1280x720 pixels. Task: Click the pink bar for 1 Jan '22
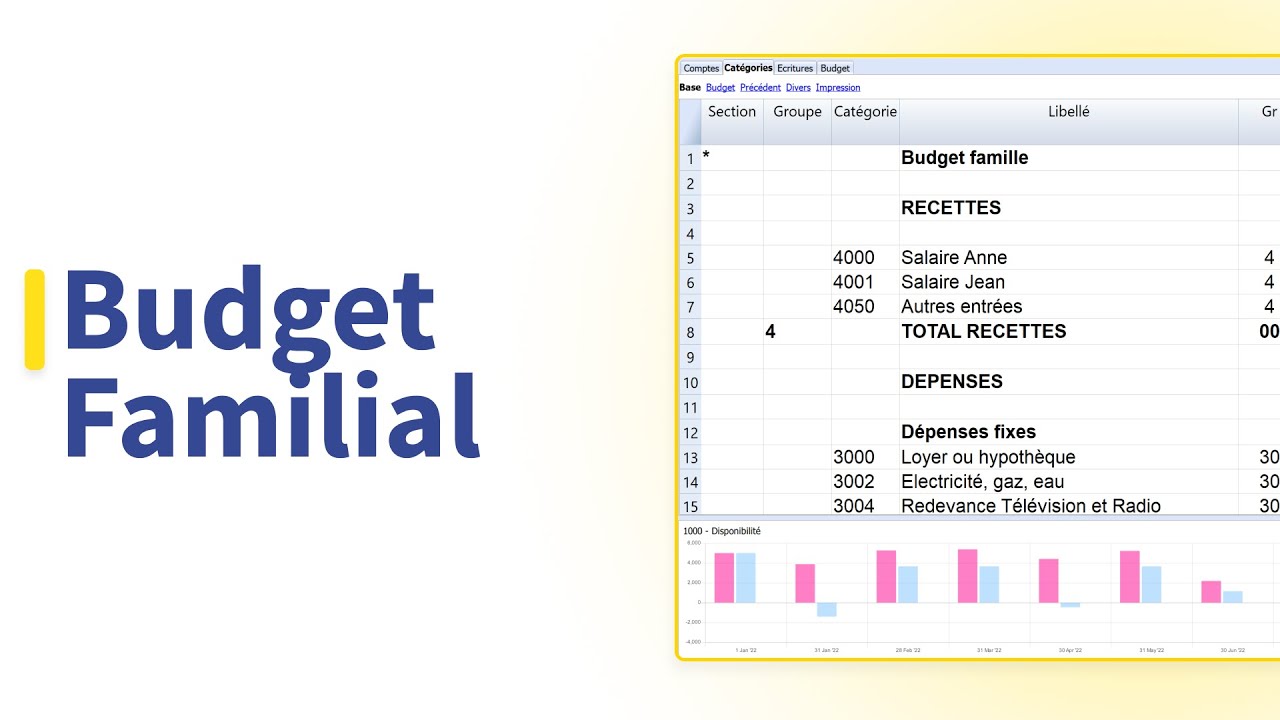pyautogui.click(x=724, y=578)
